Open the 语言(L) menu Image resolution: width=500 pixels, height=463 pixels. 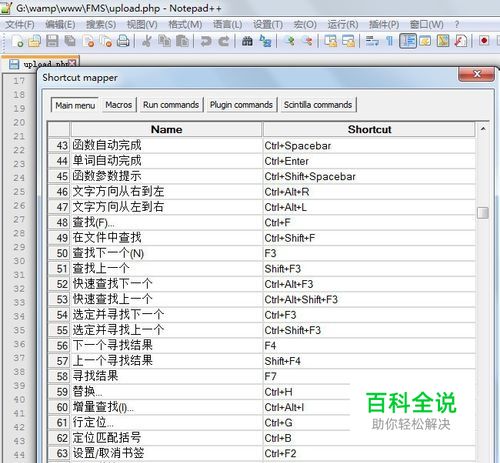228,24
